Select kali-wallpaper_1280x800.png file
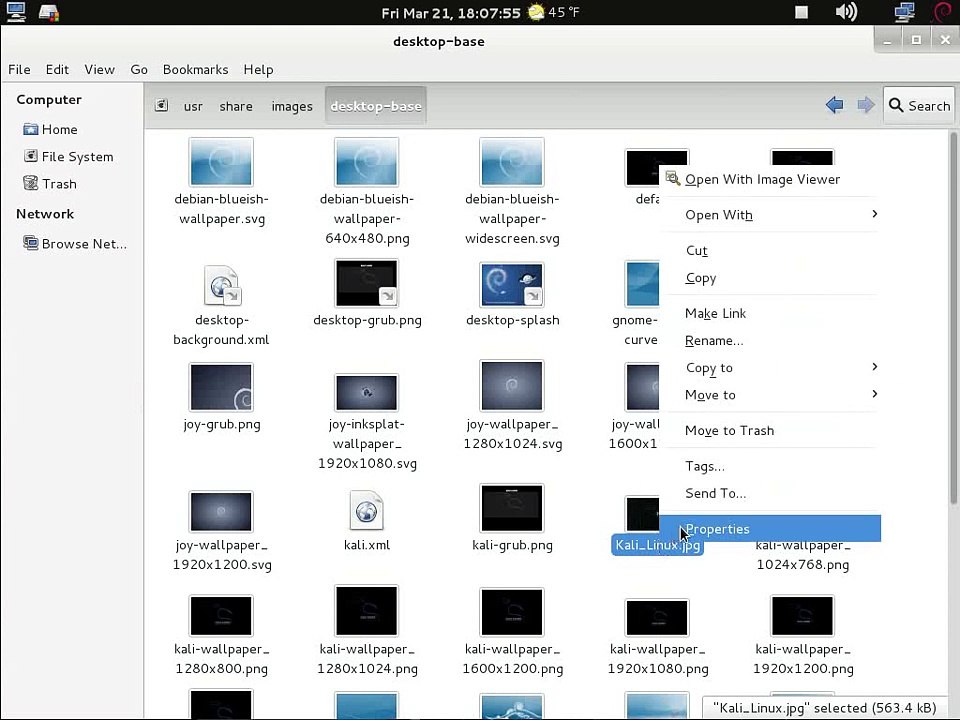This screenshot has width=960, height=720. pyautogui.click(x=221, y=615)
